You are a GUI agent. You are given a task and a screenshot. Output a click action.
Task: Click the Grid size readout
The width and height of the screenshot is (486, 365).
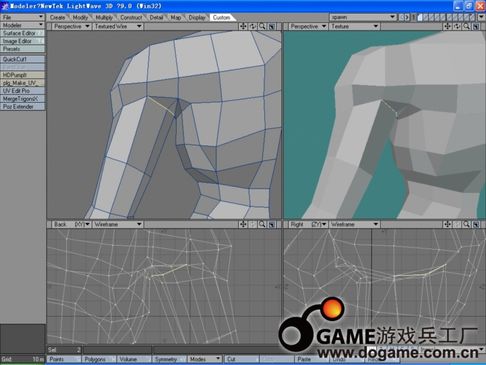click(x=22, y=359)
